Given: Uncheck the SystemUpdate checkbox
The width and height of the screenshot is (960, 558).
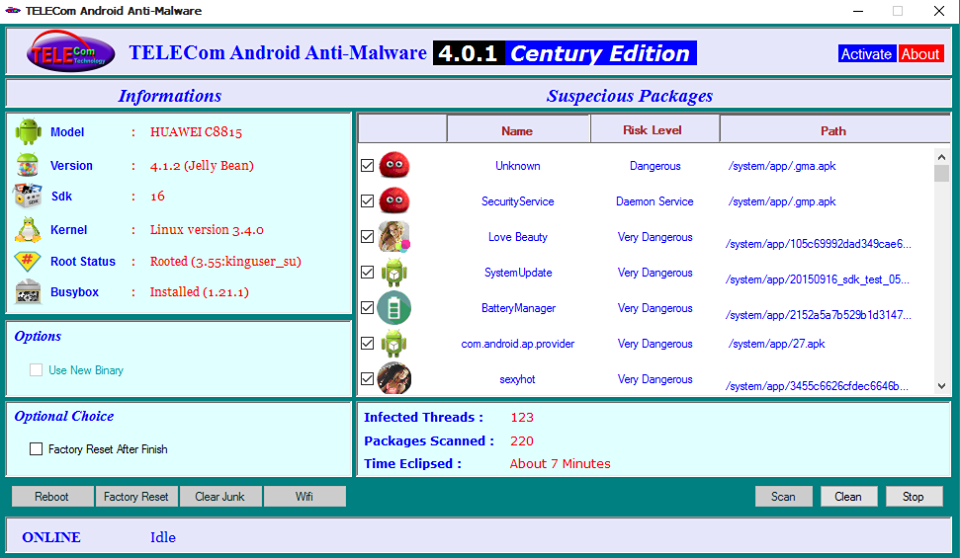Looking at the screenshot, I should pos(367,272).
